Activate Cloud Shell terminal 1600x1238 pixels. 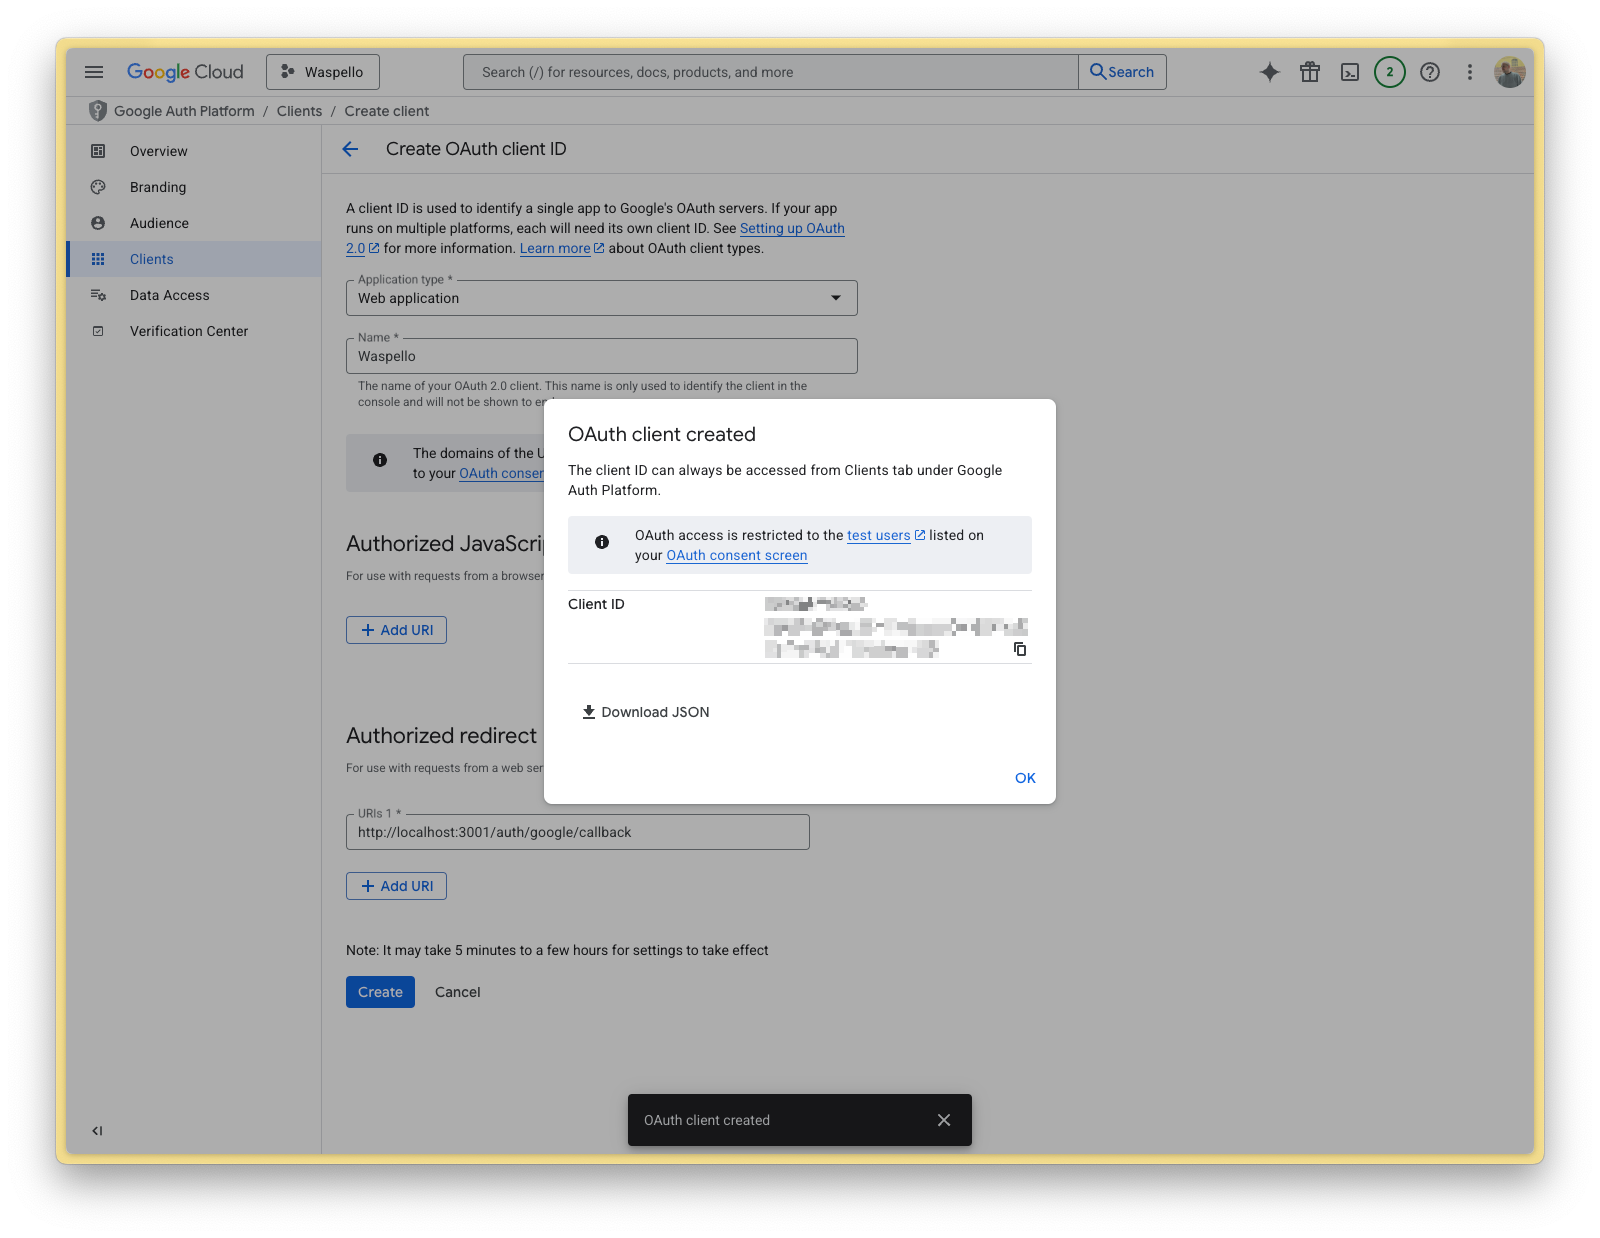[1350, 71]
